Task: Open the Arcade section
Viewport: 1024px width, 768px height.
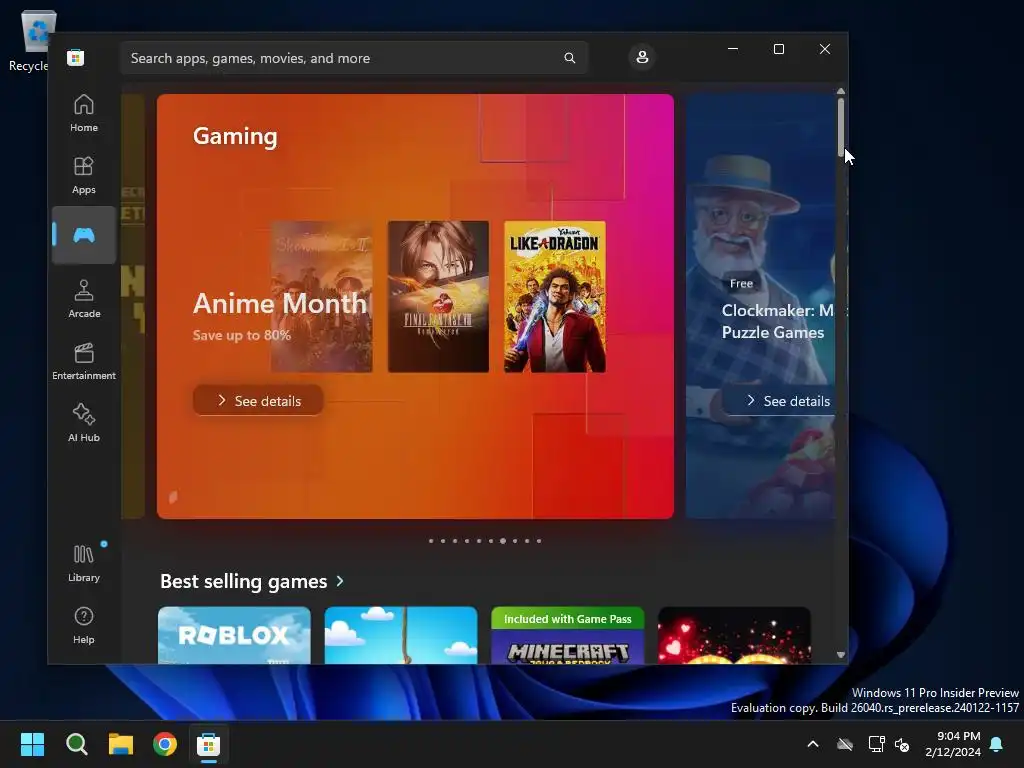Action: (84, 299)
